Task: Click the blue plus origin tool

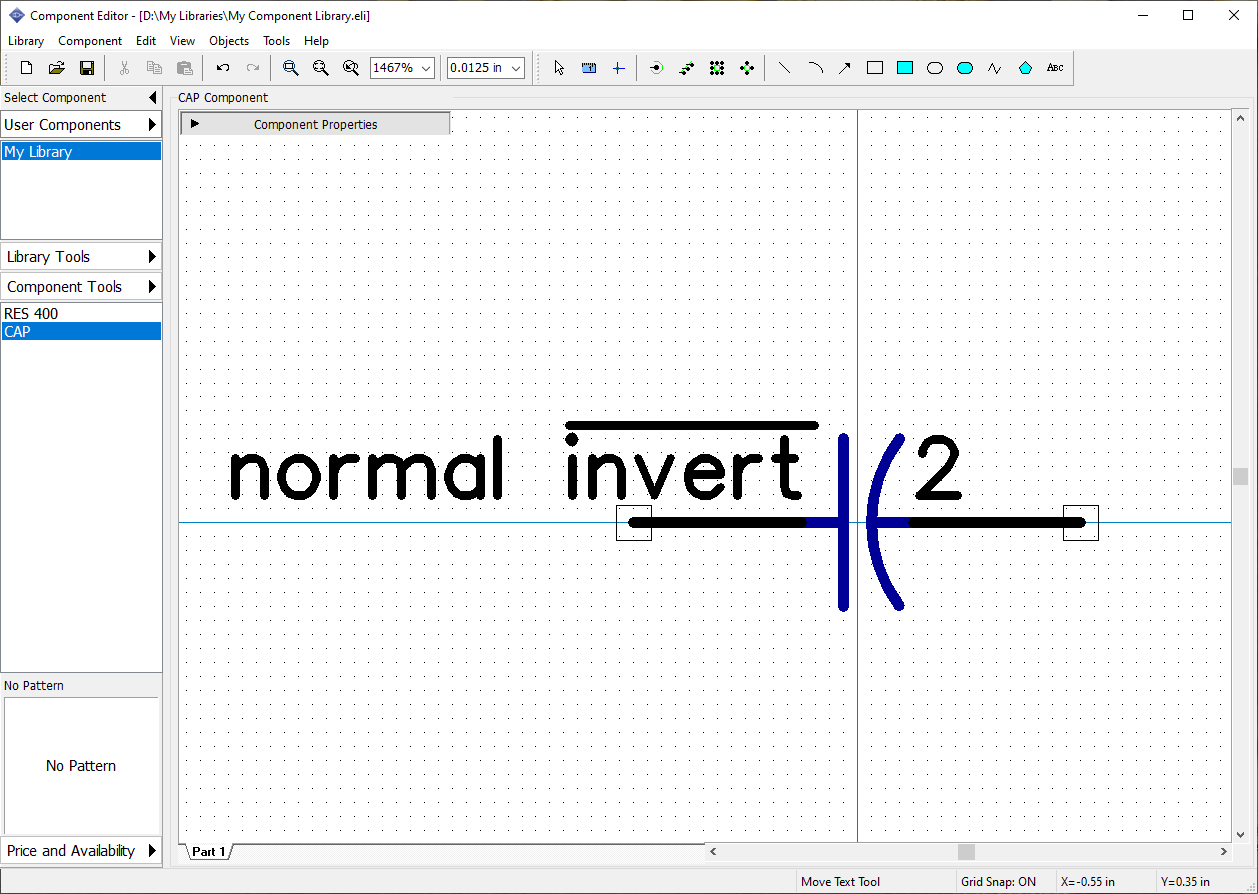Action: click(x=618, y=68)
